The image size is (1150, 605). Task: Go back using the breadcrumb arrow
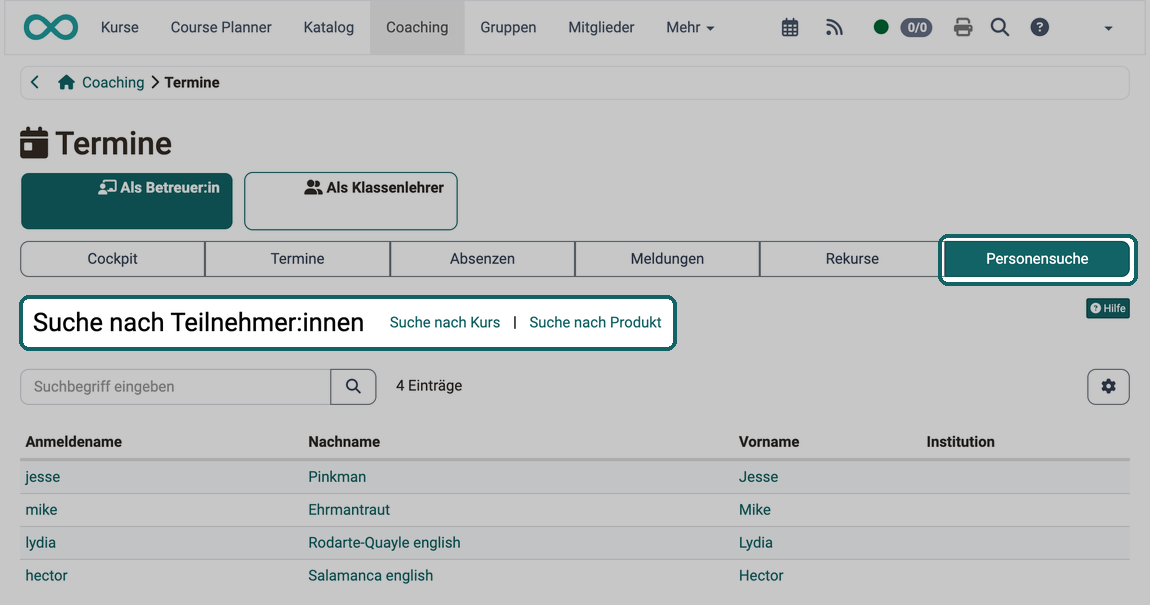35,82
